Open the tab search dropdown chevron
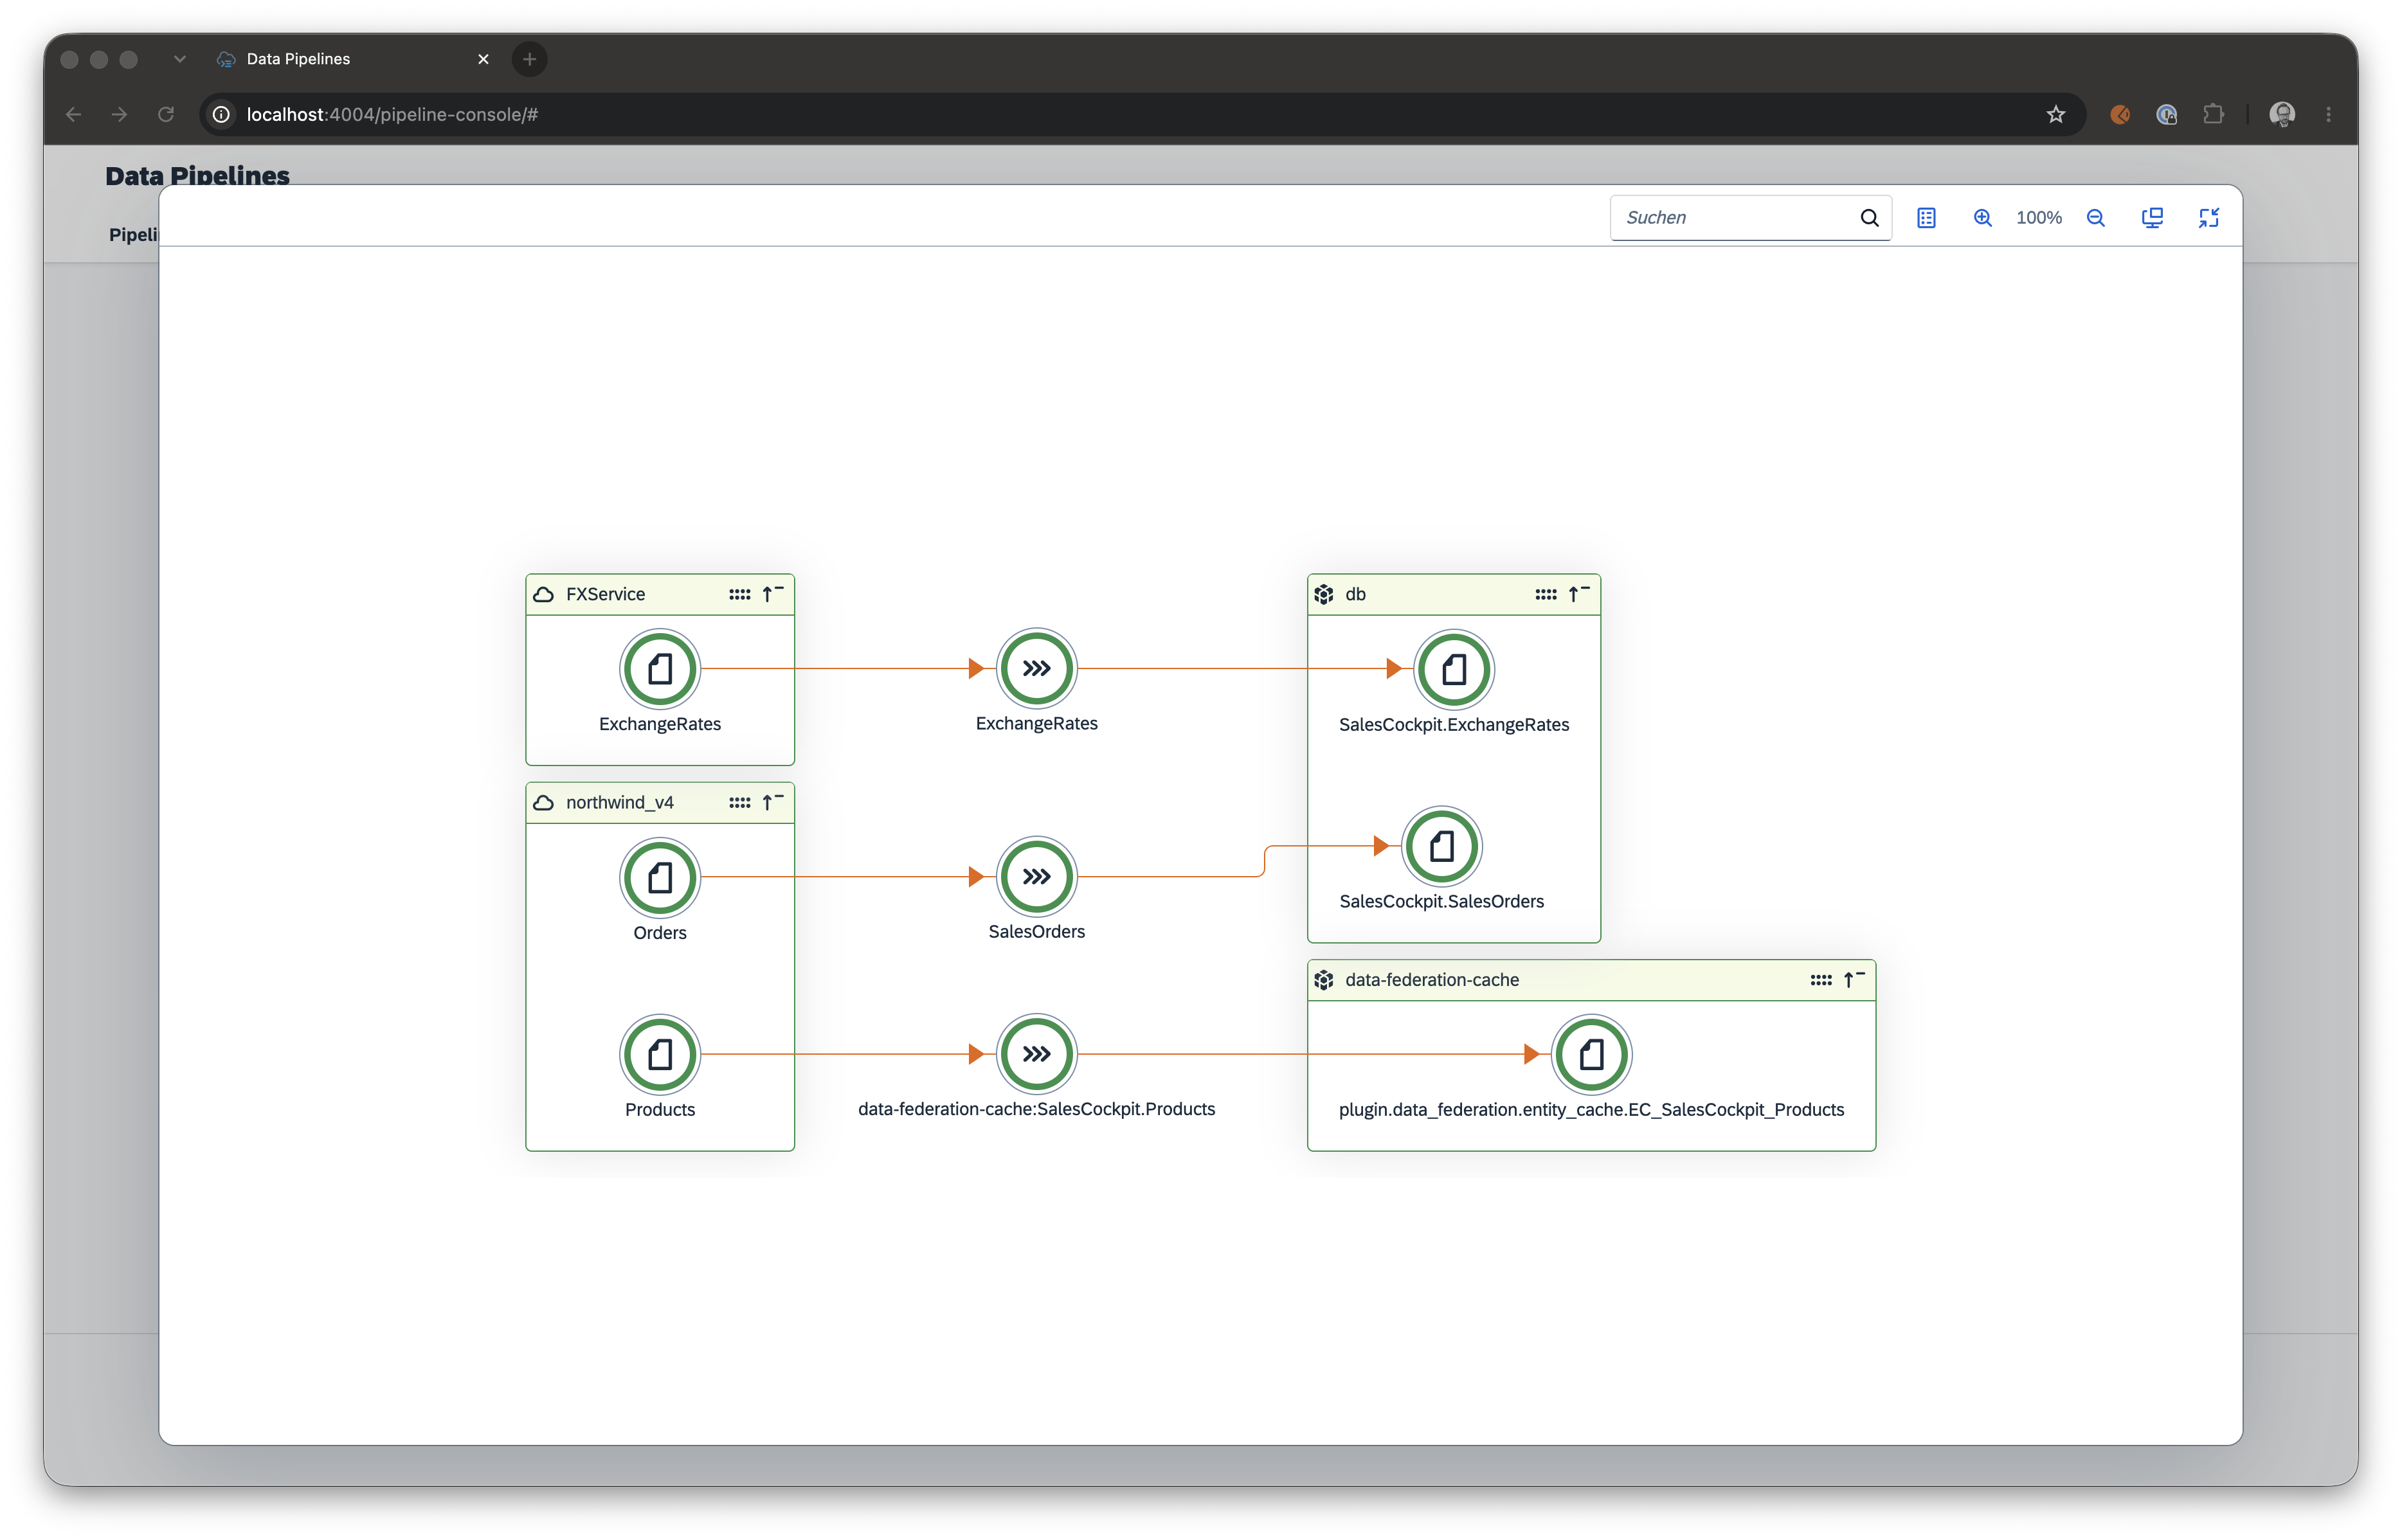 [x=179, y=59]
